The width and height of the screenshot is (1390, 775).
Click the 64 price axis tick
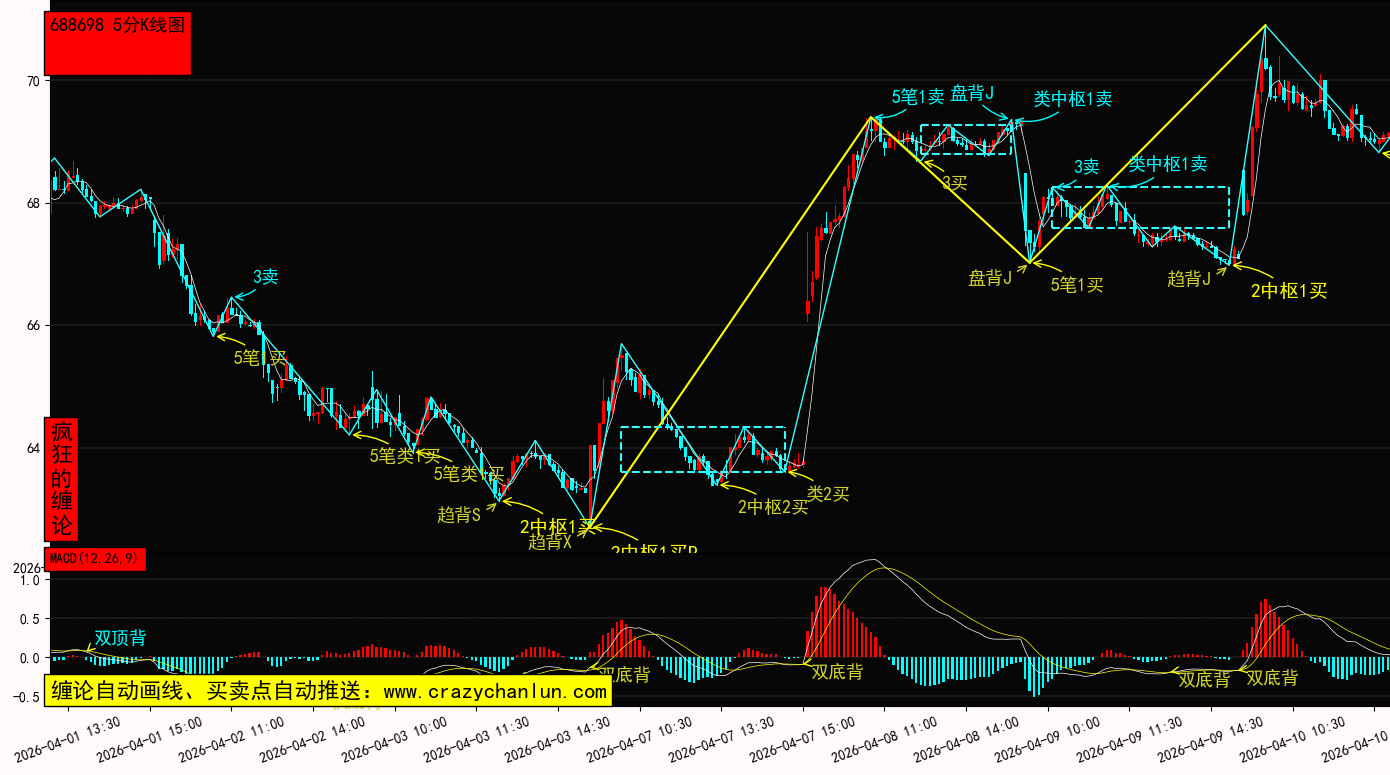(x=34, y=448)
